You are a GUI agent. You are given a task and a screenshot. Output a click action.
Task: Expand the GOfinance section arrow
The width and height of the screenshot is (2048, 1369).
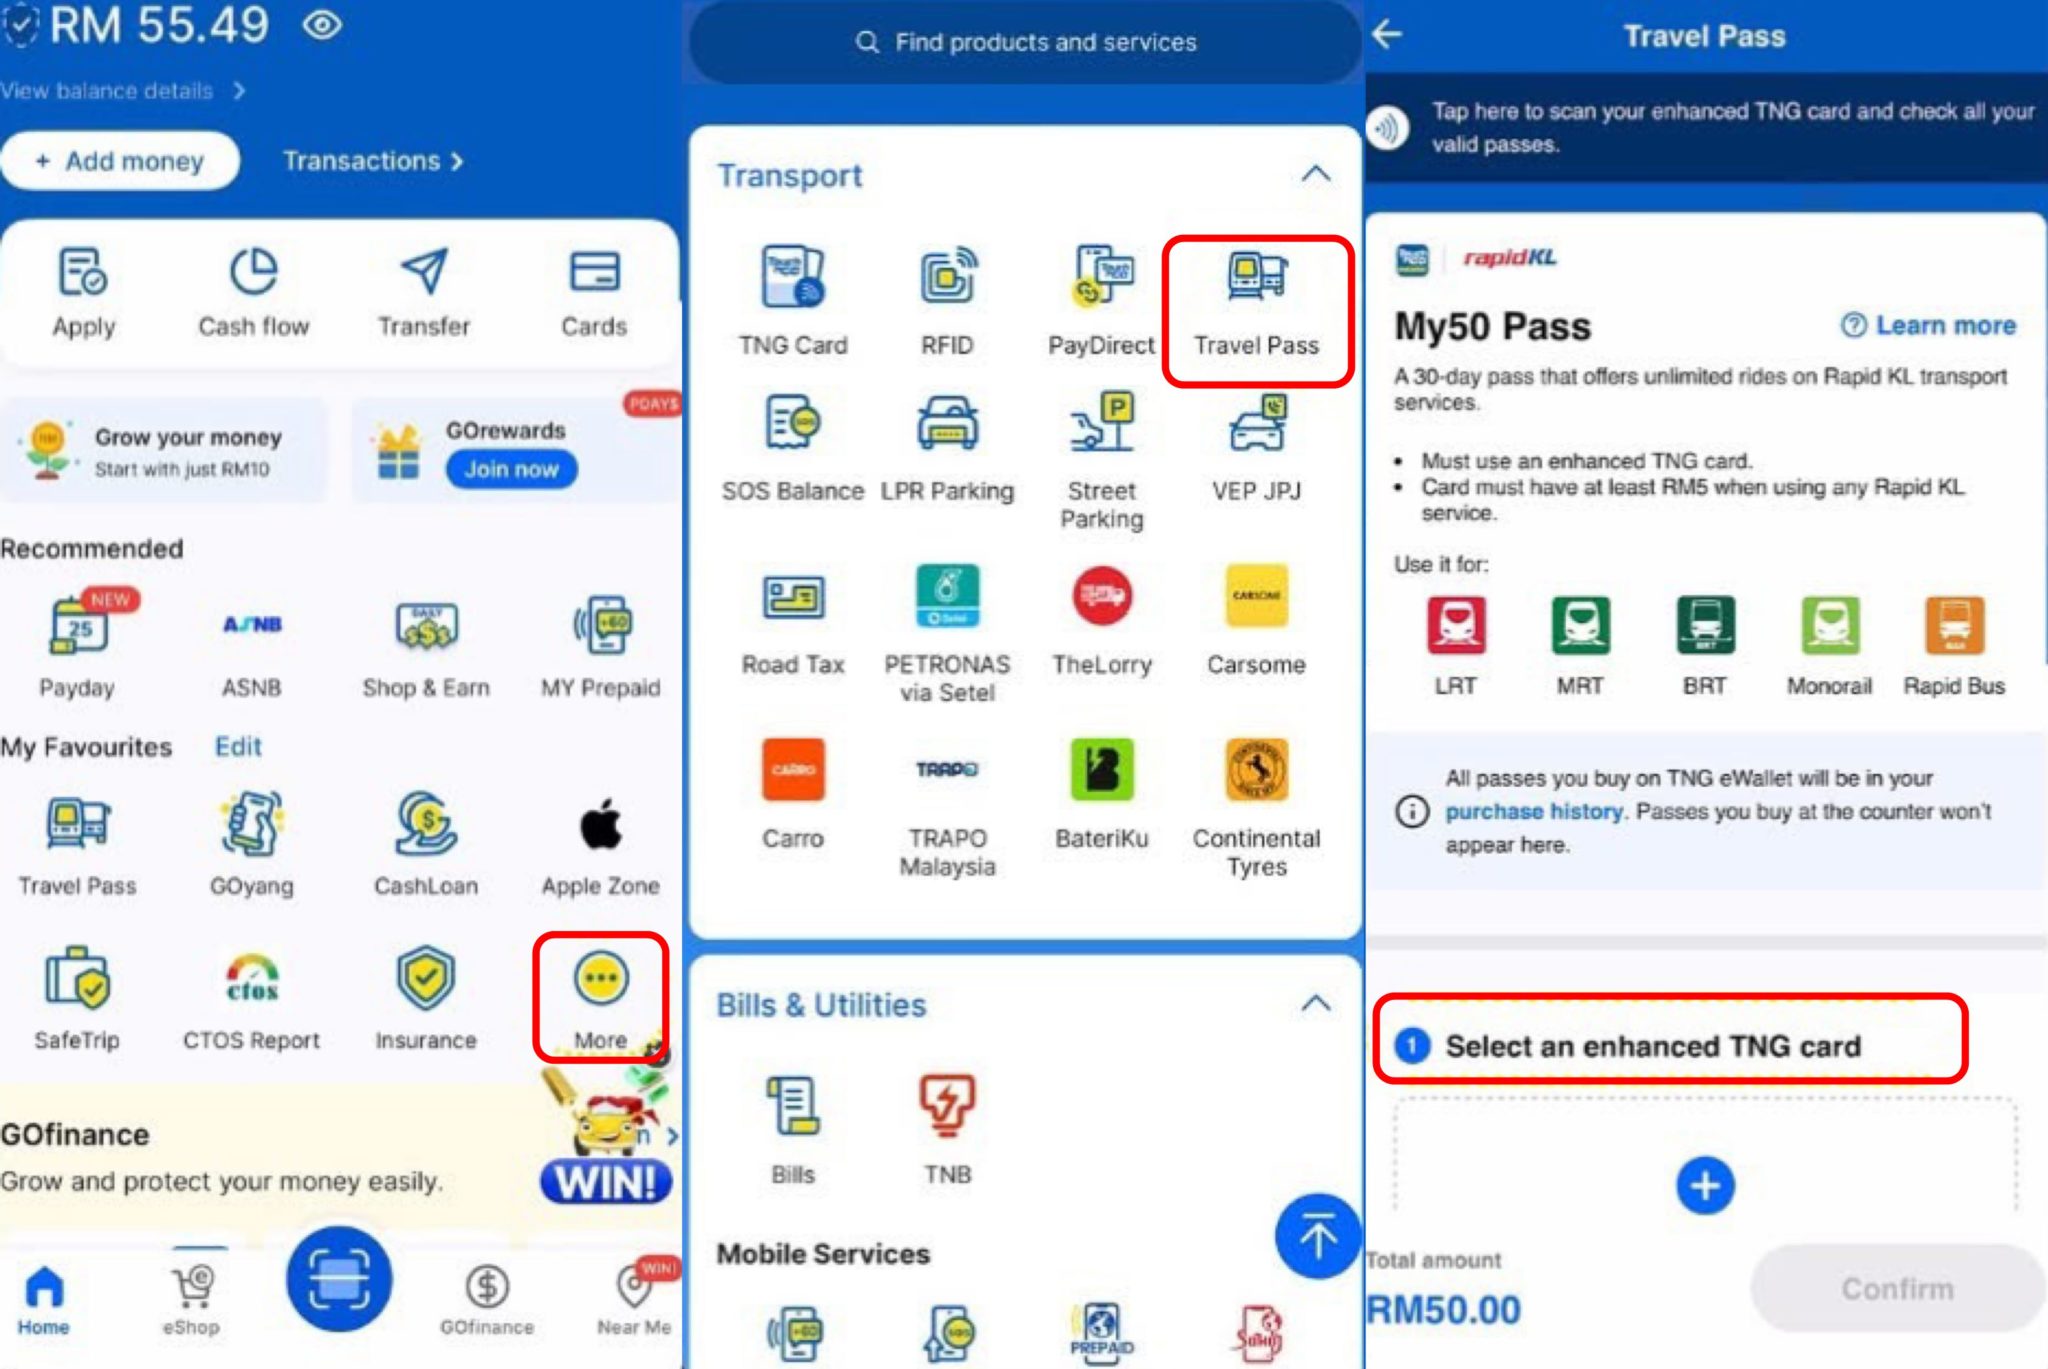tap(672, 1136)
